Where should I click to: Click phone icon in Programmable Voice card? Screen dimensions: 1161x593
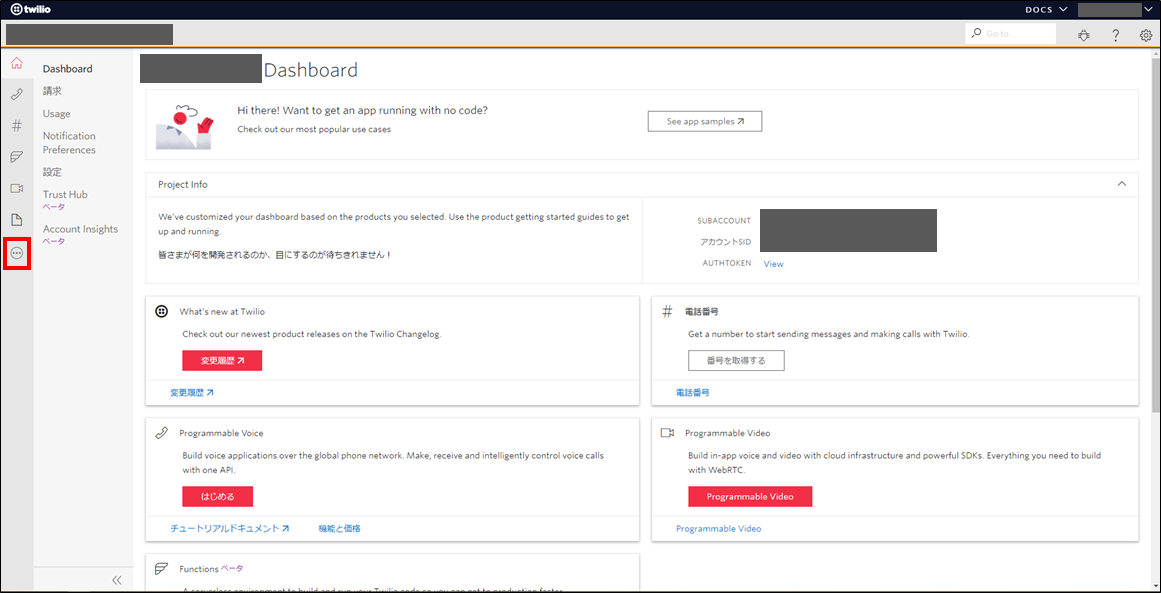tap(161, 433)
